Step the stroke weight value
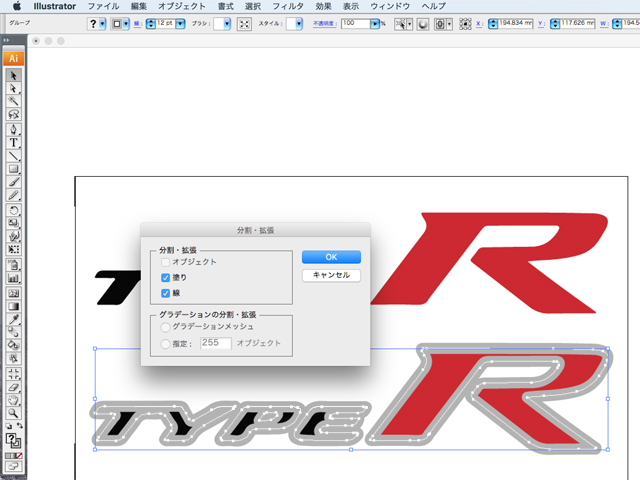This screenshot has width=640, height=480. click(x=151, y=24)
